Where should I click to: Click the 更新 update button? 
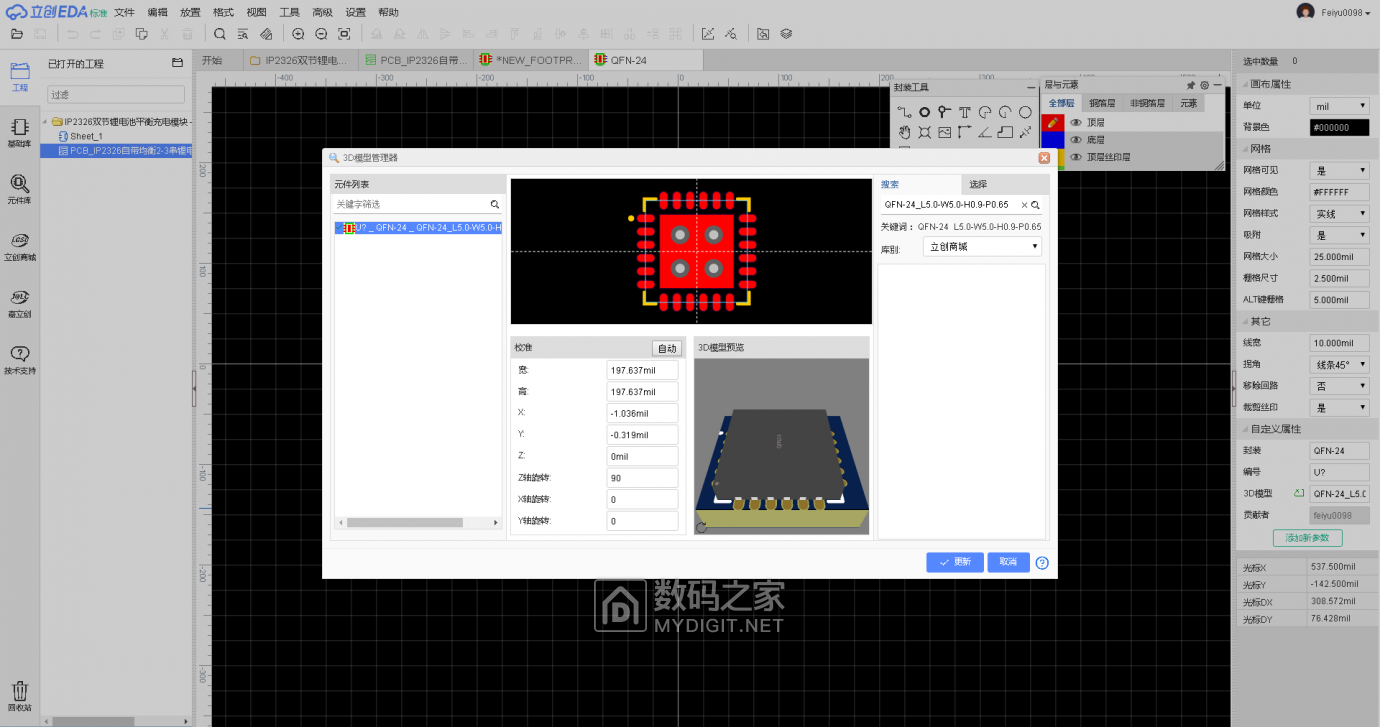point(954,562)
